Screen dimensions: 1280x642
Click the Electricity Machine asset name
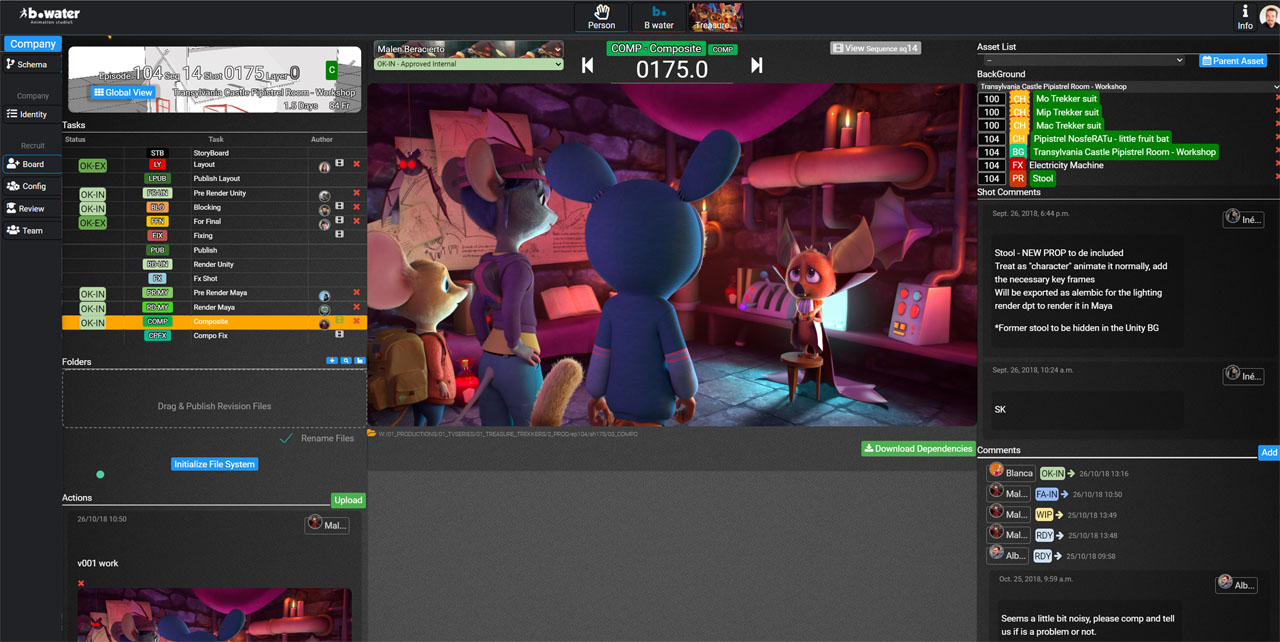1066,165
